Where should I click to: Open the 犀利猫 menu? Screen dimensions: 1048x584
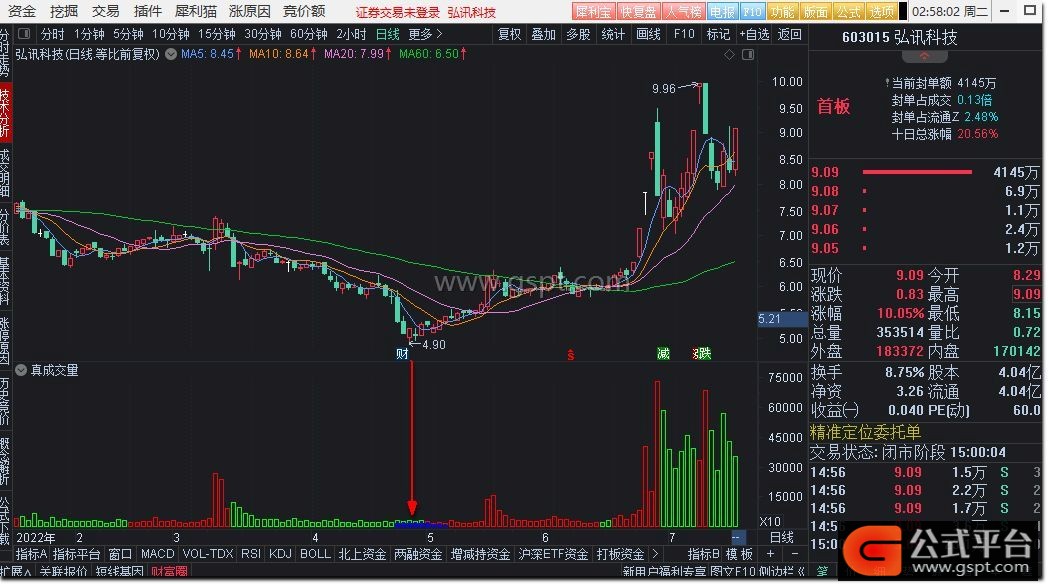pyautogui.click(x=196, y=11)
